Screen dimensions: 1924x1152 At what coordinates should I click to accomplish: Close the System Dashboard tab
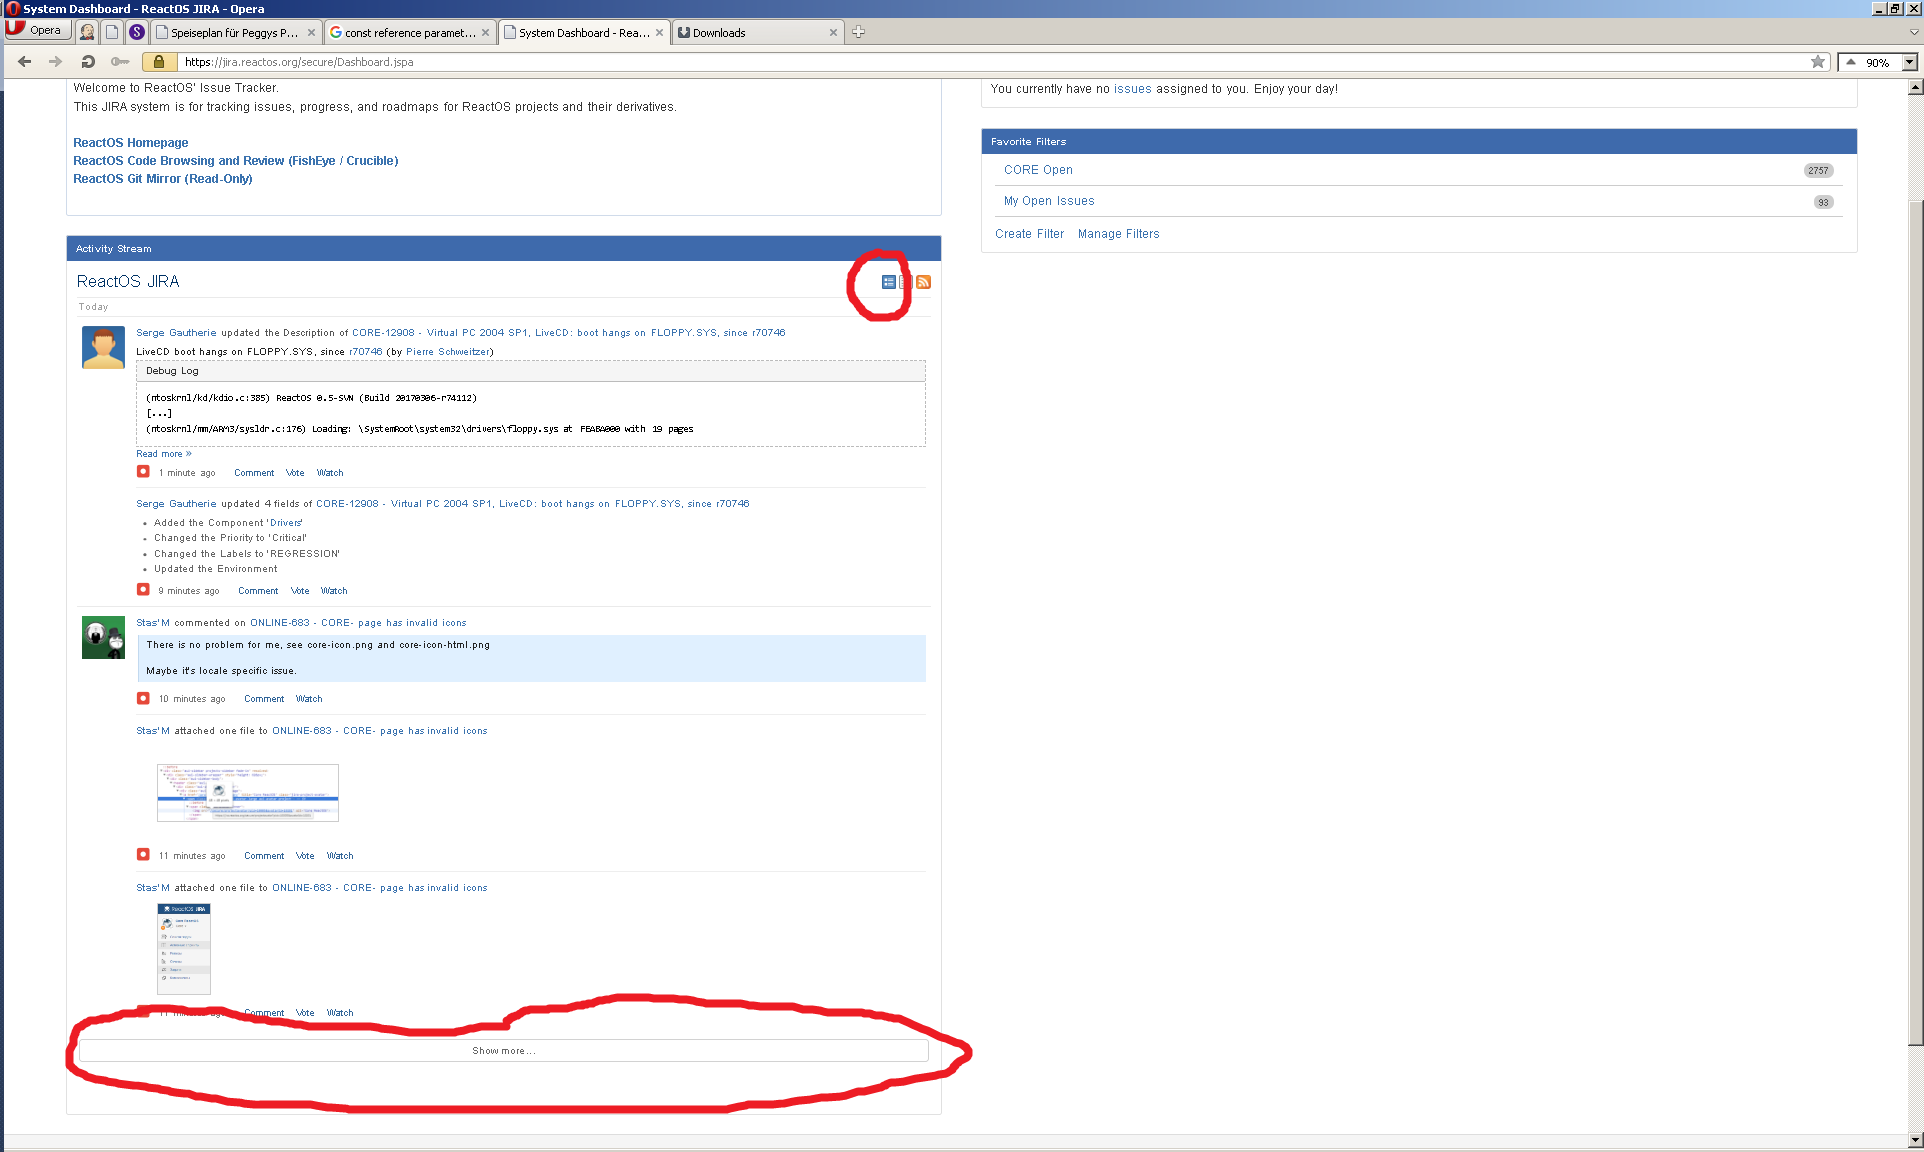coord(659,33)
